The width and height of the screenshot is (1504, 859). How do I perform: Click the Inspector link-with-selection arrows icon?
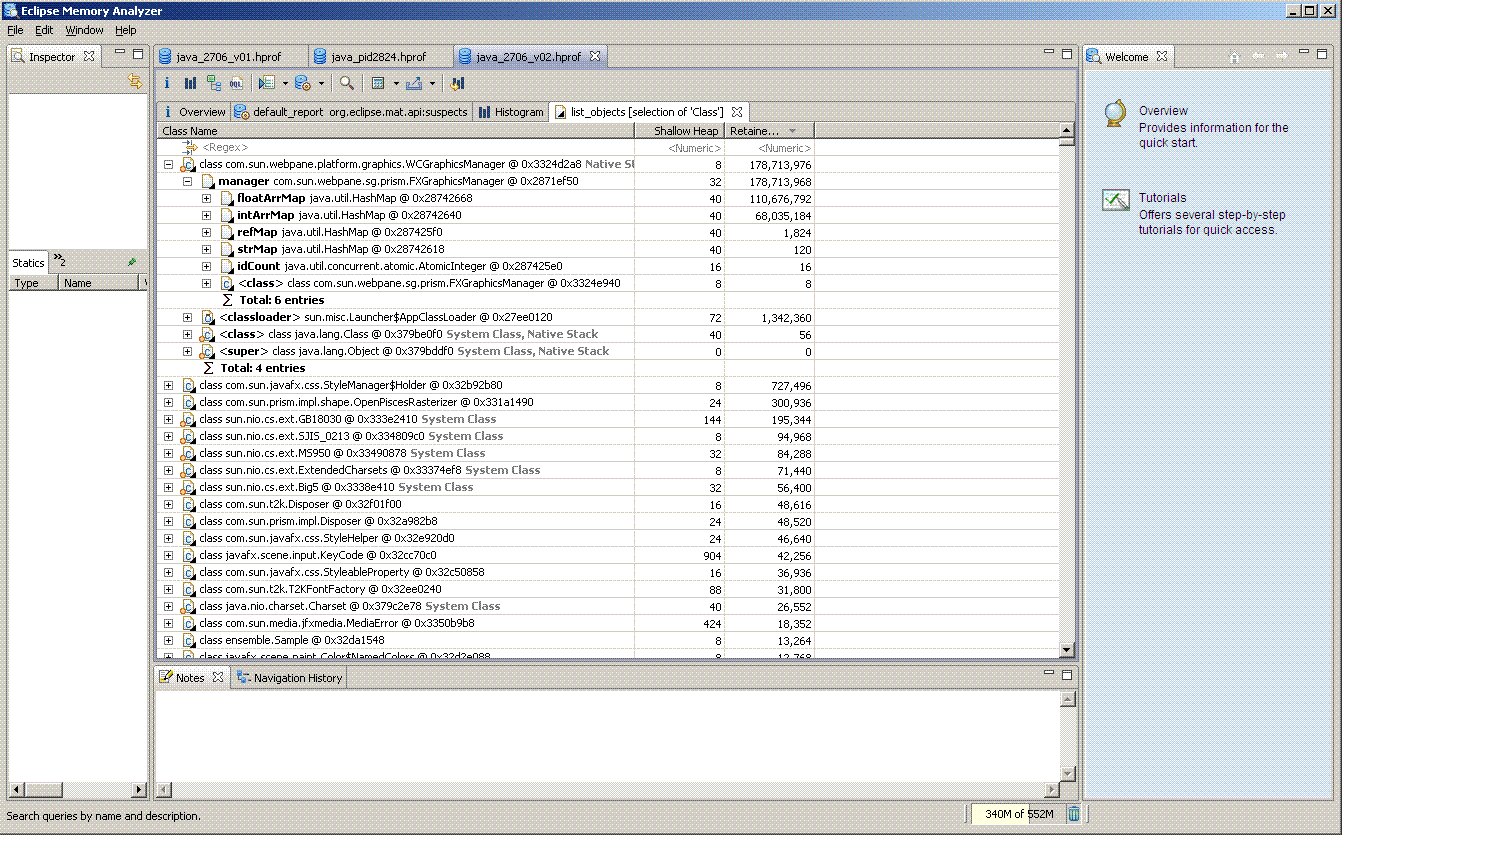(x=135, y=82)
